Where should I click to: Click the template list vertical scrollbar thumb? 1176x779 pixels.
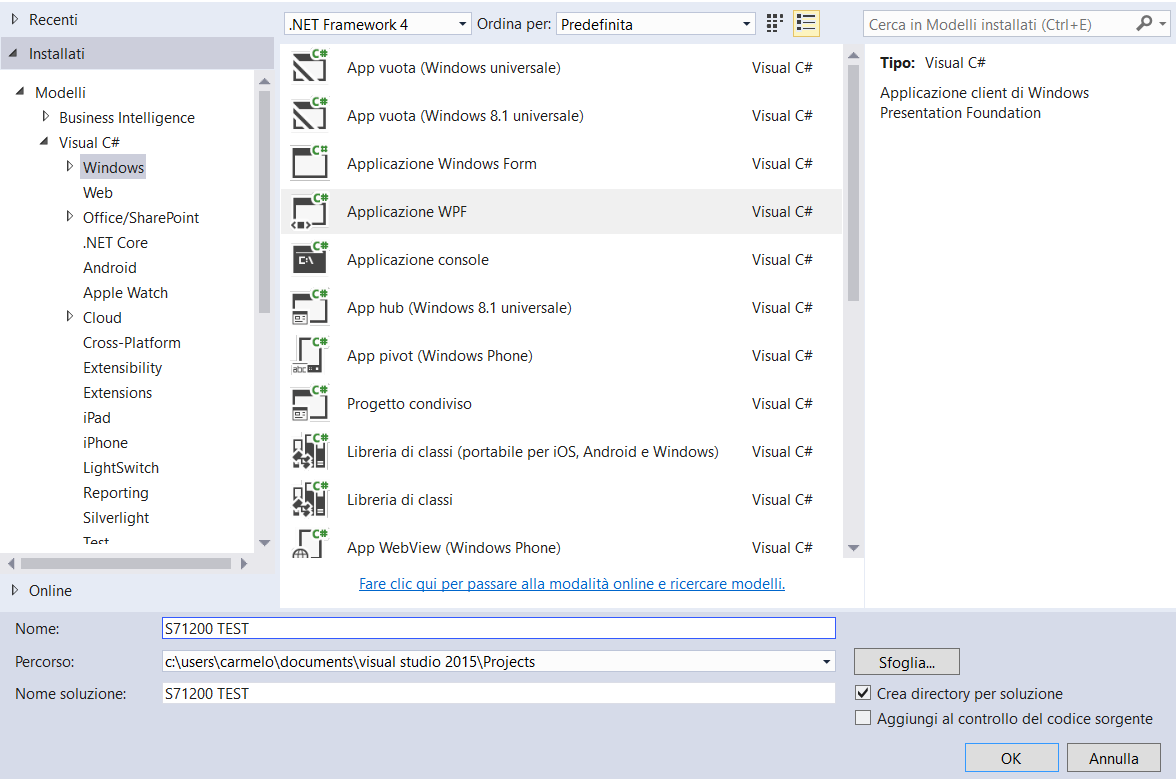point(853,184)
